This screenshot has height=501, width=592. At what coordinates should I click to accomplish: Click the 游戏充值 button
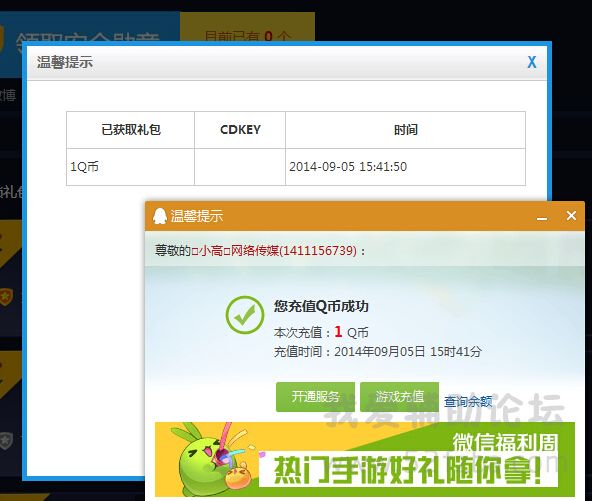399,397
